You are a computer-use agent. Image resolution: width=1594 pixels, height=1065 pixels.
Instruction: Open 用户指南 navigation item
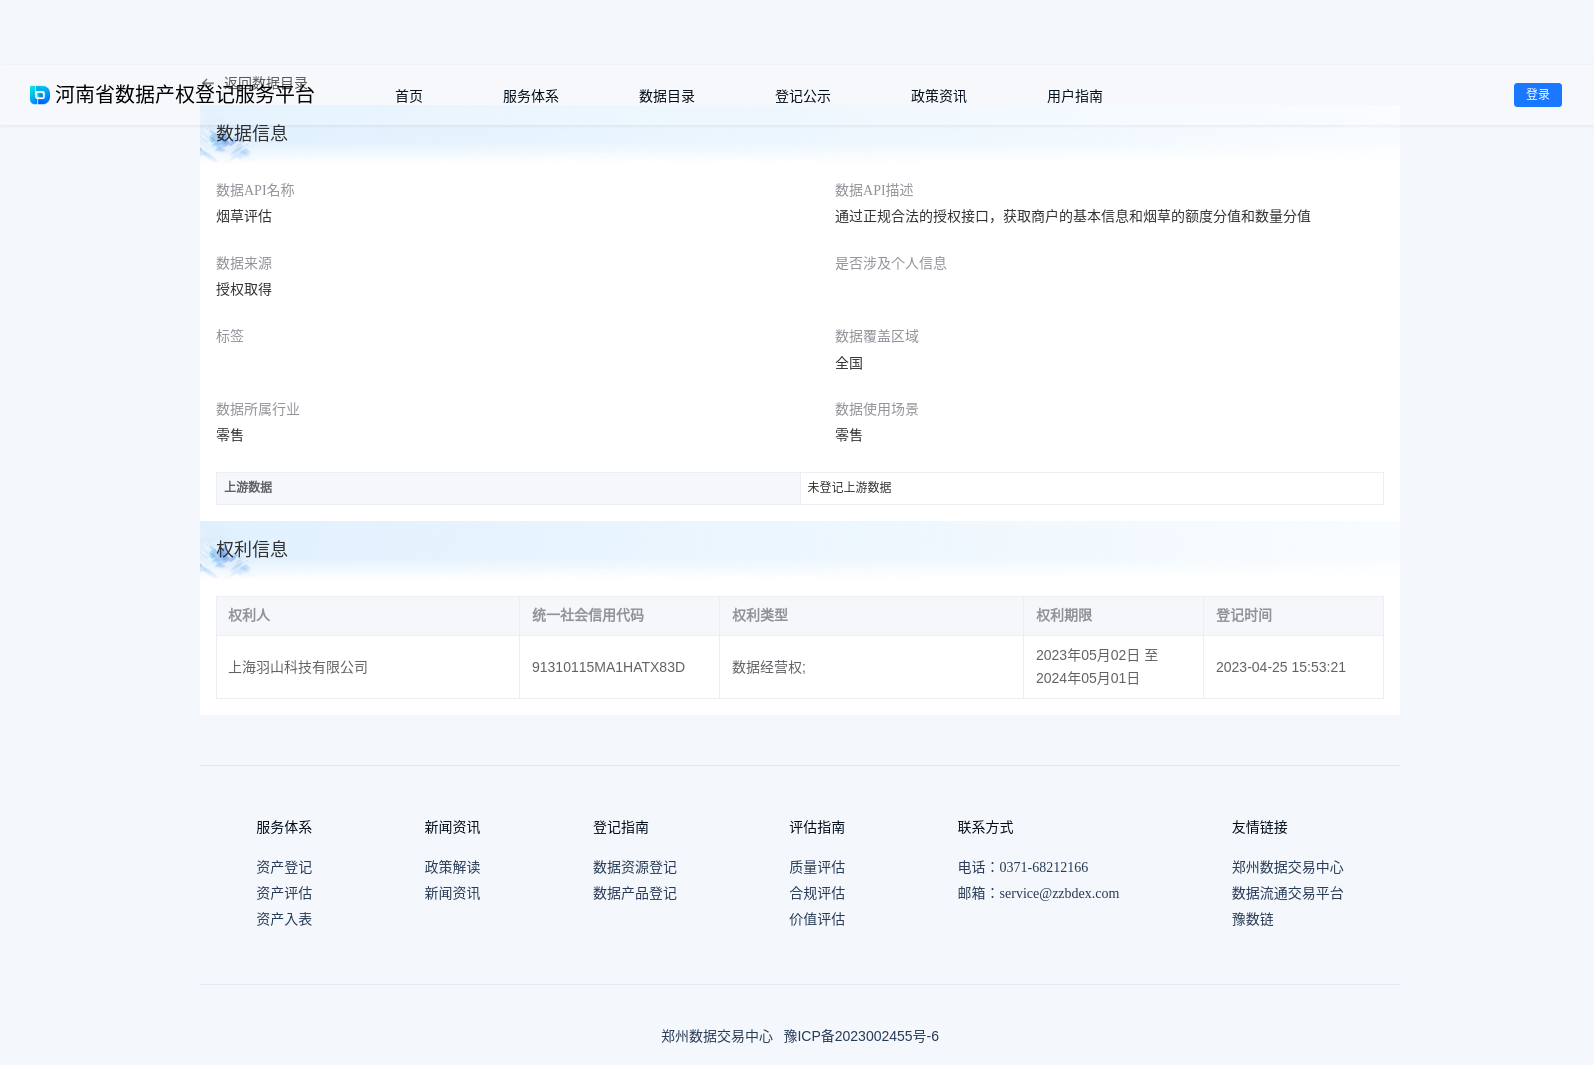tap(1075, 96)
